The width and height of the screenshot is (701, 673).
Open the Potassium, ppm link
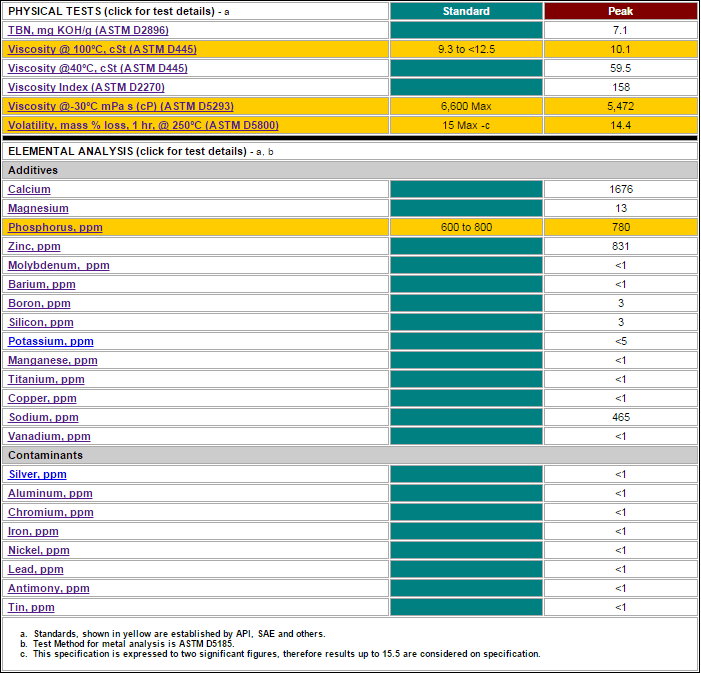(50, 341)
